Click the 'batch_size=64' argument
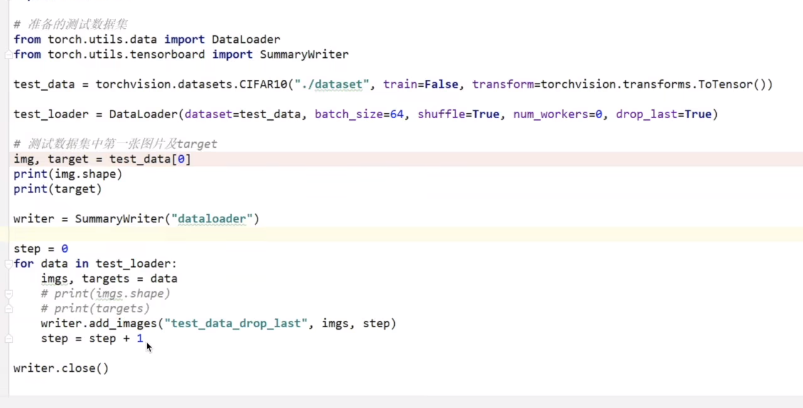 point(360,114)
